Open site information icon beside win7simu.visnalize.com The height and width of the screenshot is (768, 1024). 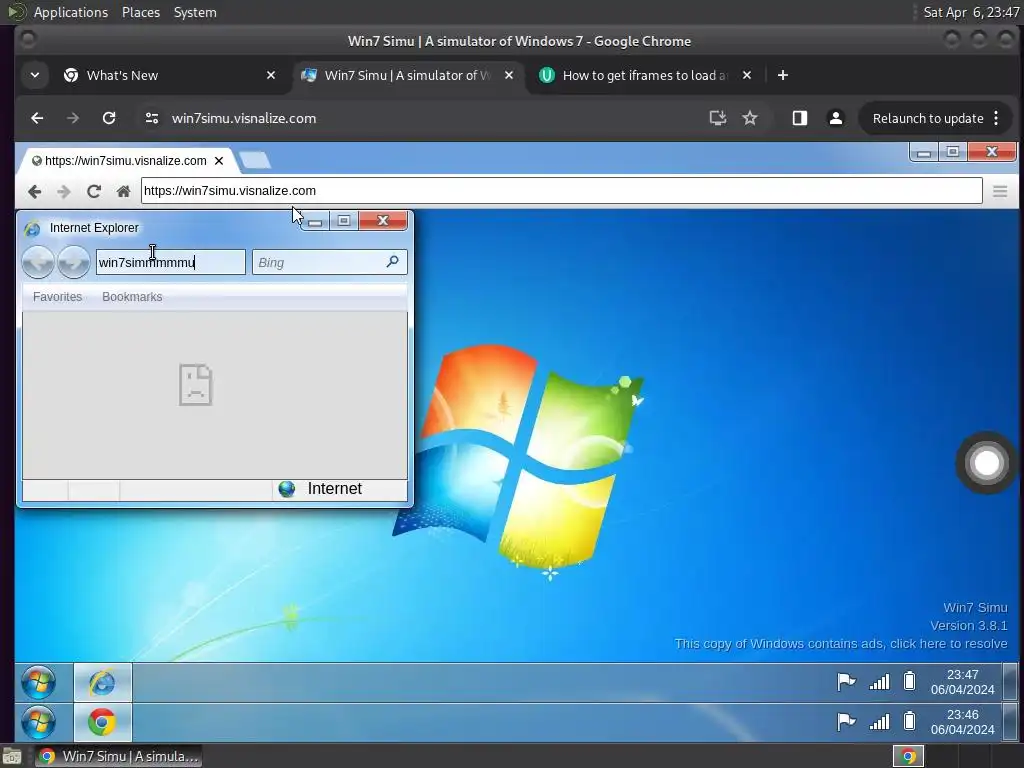(152, 118)
